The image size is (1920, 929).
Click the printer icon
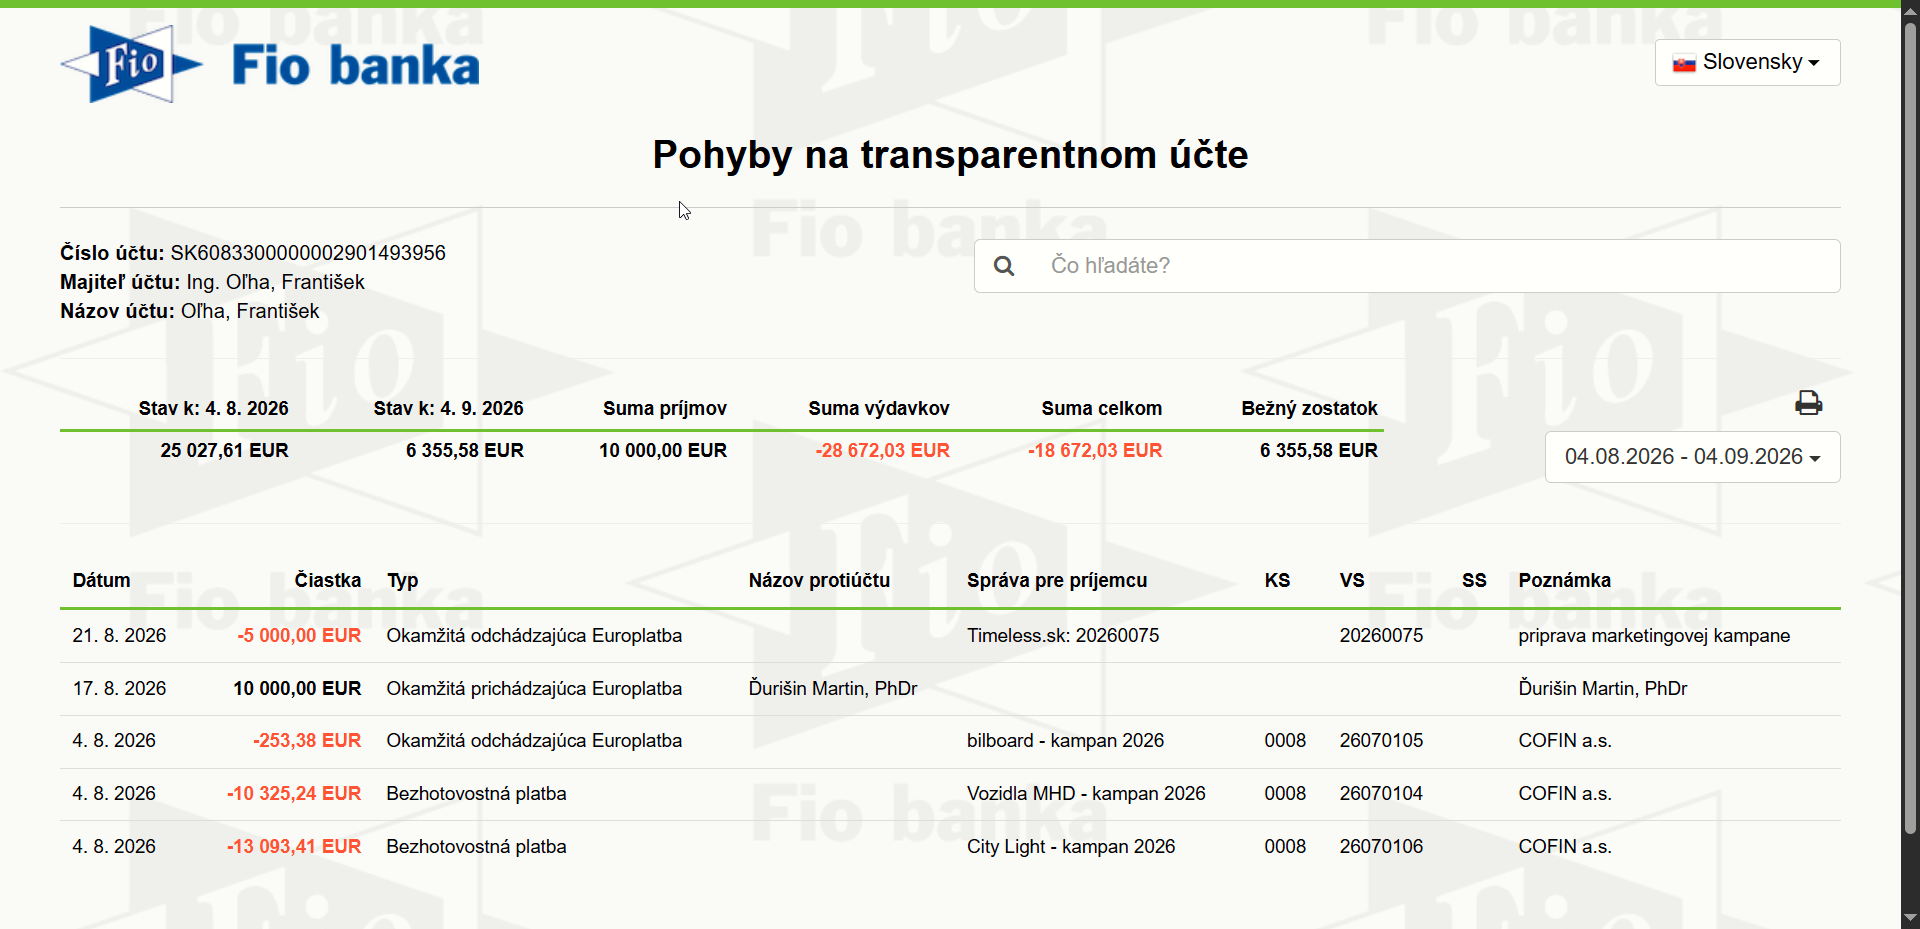1808,403
